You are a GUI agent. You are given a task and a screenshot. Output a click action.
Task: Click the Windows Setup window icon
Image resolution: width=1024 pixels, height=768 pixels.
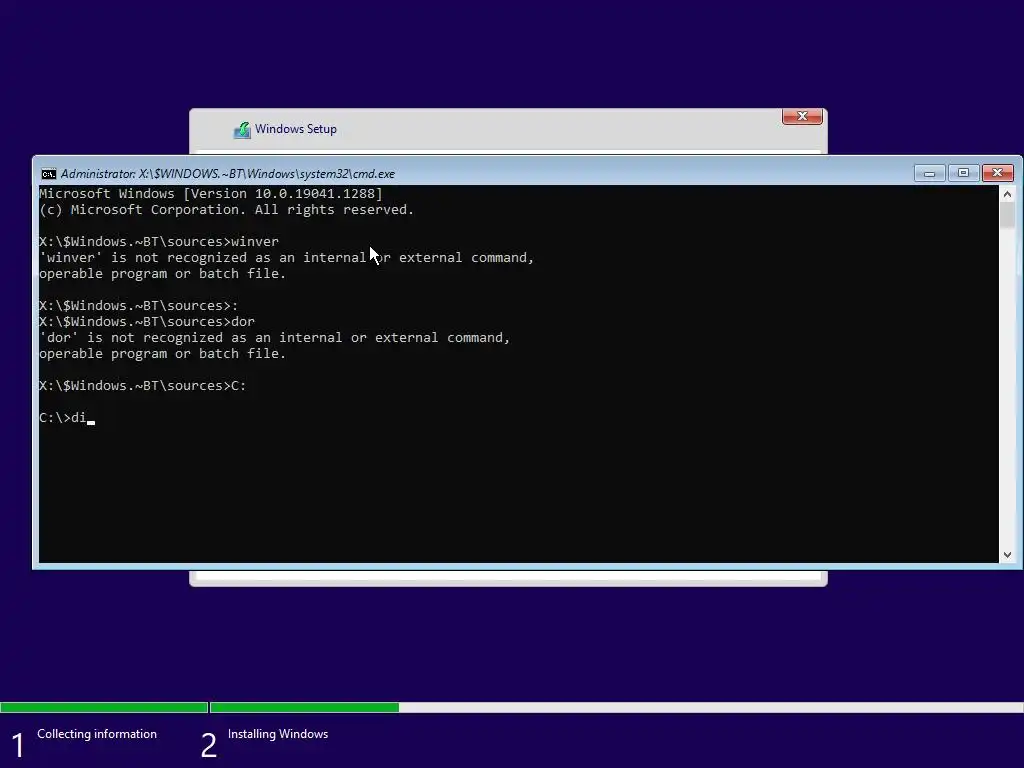[242, 130]
